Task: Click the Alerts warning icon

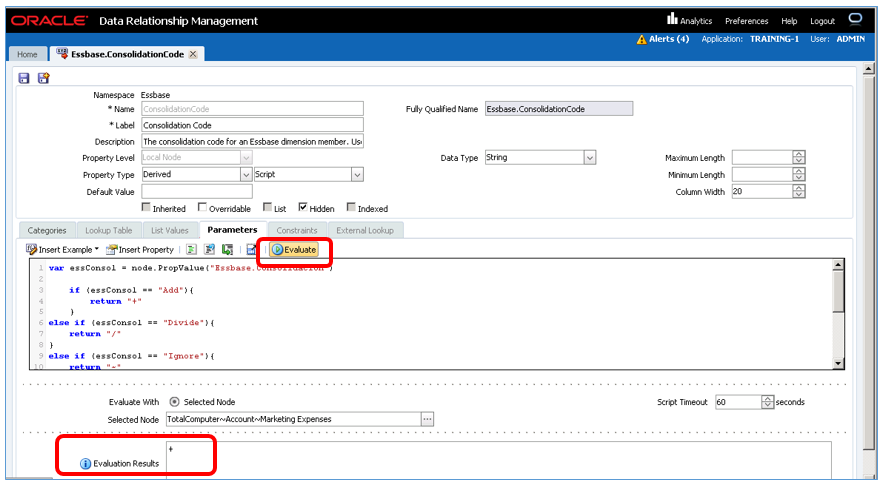Action: click(641, 39)
